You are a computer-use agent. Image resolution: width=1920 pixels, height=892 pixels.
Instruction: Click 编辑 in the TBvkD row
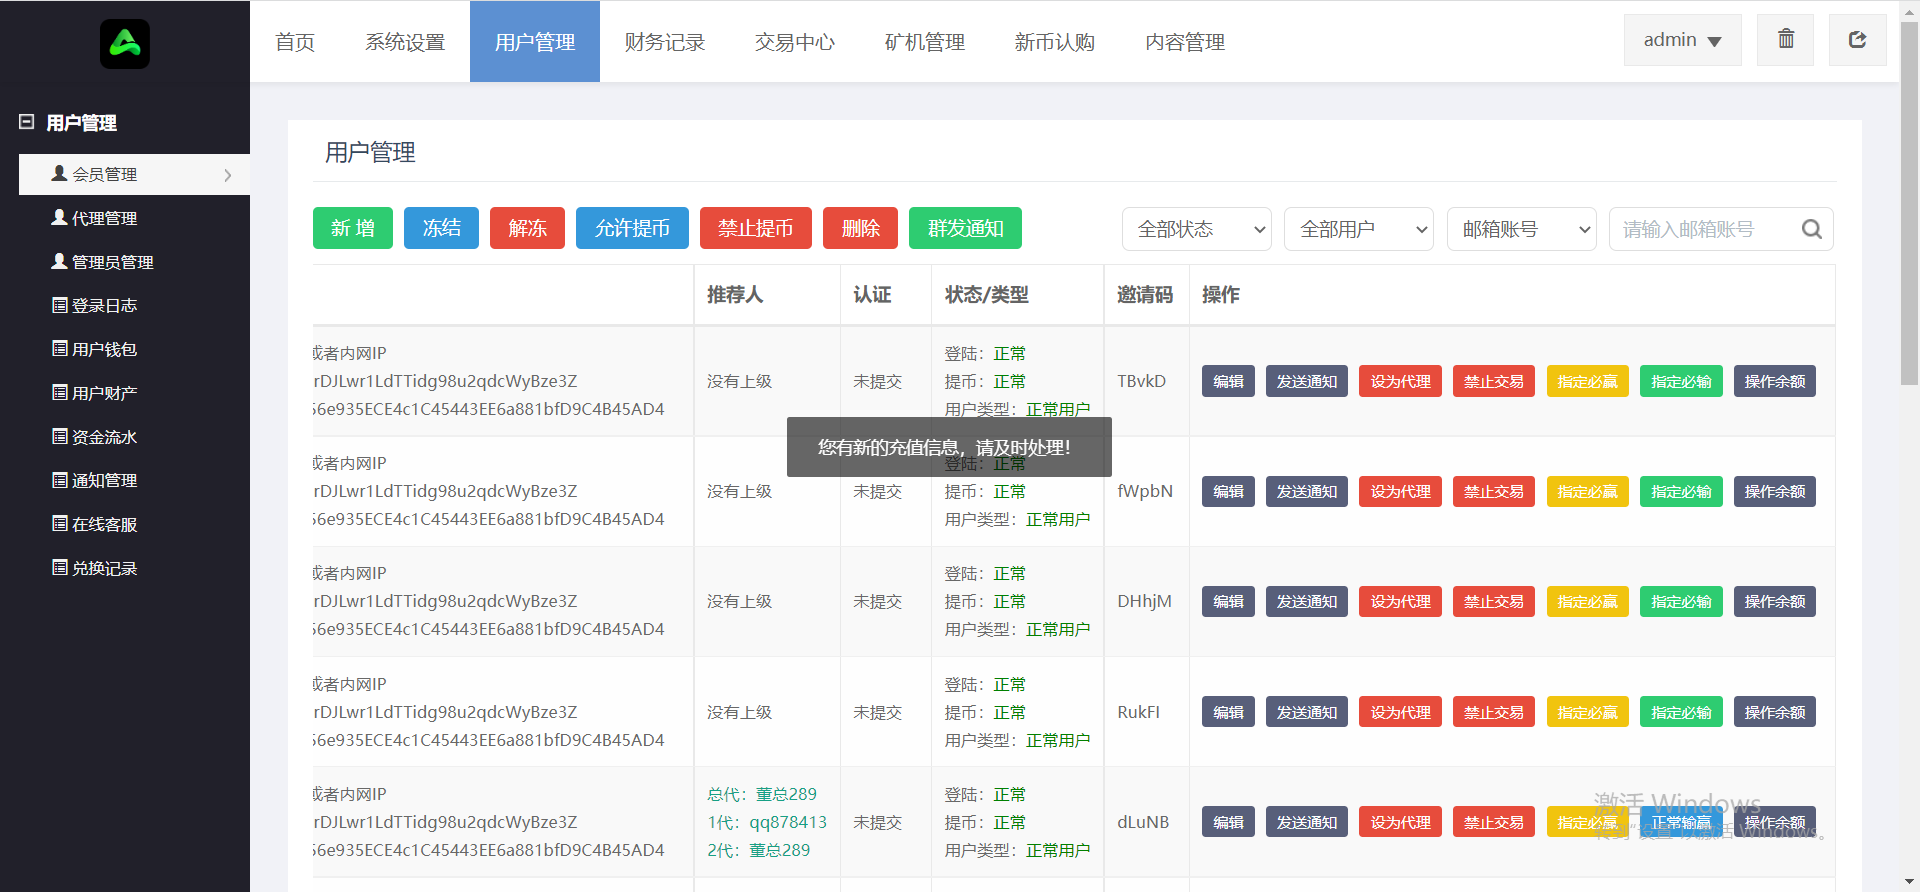click(1228, 381)
